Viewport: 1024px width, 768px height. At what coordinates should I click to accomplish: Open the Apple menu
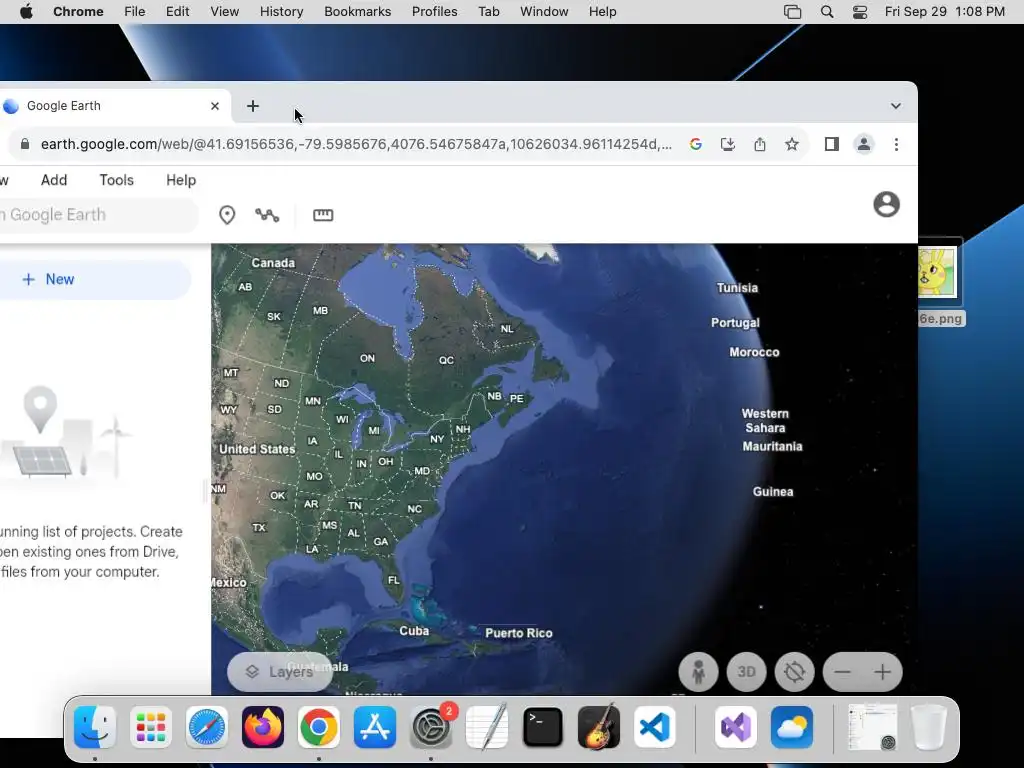(26, 12)
